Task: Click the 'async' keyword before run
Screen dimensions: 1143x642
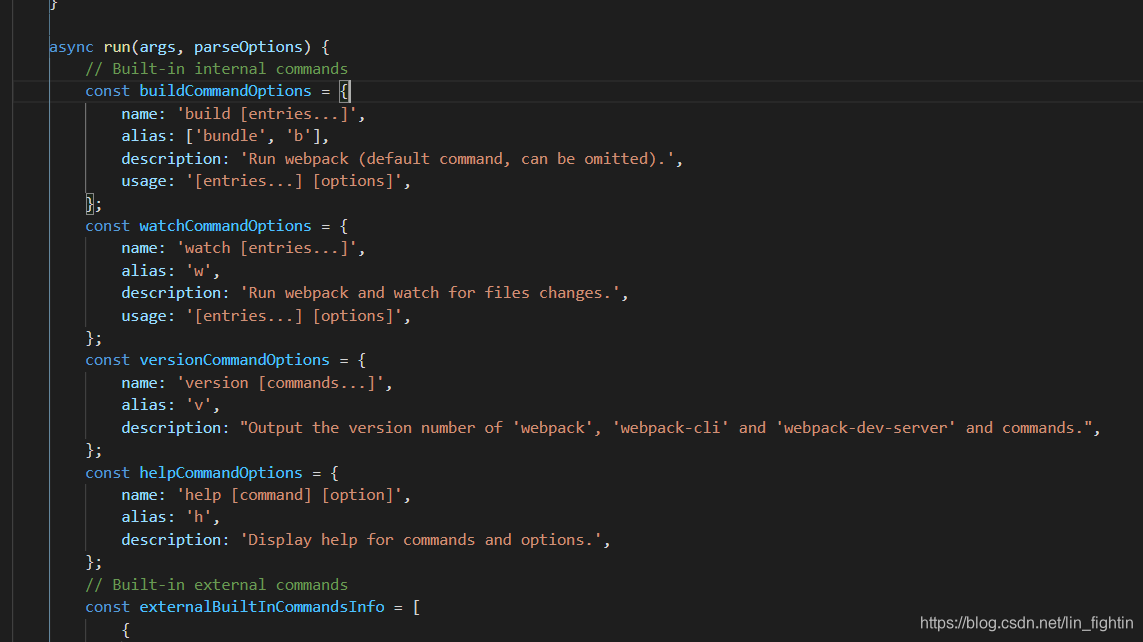Action: click(x=71, y=47)
